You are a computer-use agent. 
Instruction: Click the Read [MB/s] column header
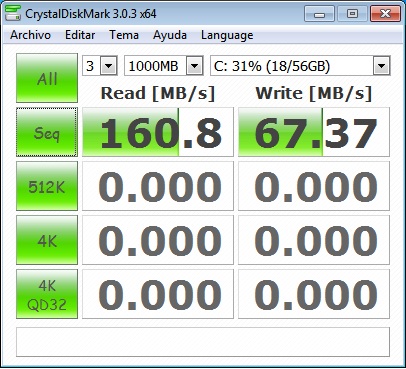click(x=158, y=93)
